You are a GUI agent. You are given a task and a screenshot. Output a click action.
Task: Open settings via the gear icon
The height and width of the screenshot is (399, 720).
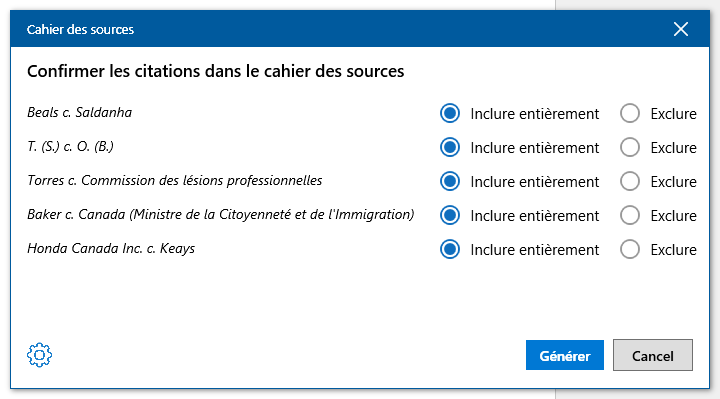[x=39, y=355]
